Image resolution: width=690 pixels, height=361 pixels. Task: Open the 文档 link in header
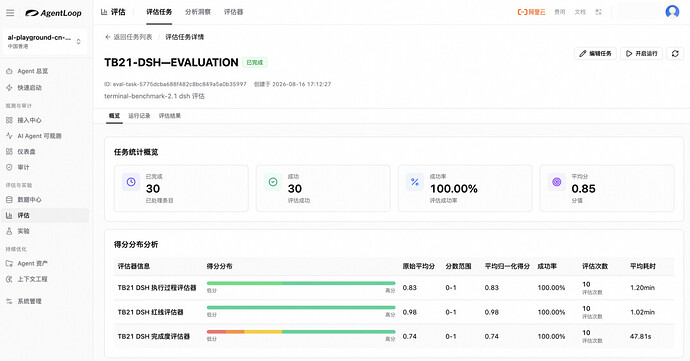pos(580,12)
